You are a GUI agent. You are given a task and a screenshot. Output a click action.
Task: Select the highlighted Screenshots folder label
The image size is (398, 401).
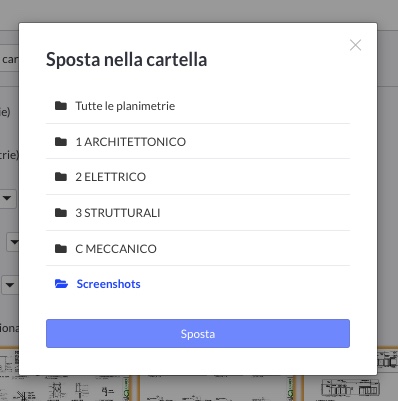pyautogui.click(x=108, y=284)
